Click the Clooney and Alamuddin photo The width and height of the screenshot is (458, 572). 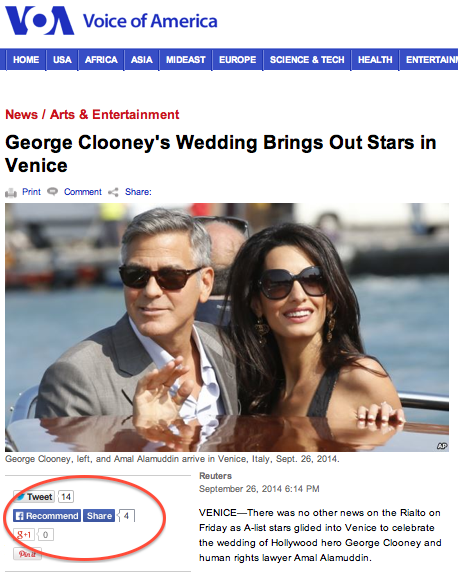point(227,327)
